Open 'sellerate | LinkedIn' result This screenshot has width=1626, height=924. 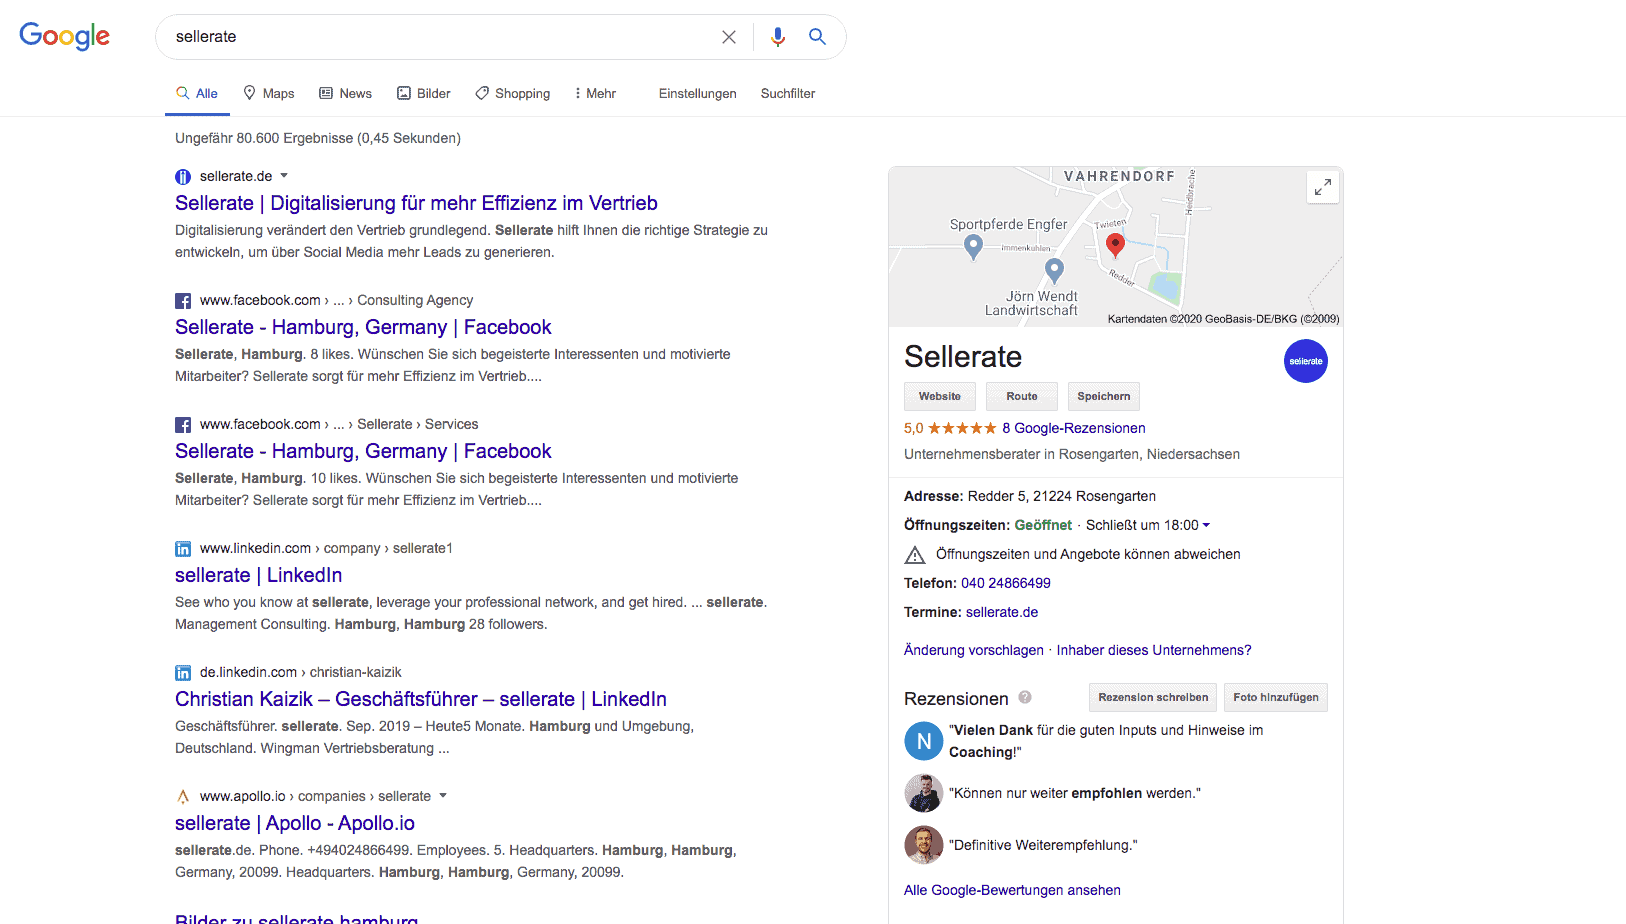(259, 575)
